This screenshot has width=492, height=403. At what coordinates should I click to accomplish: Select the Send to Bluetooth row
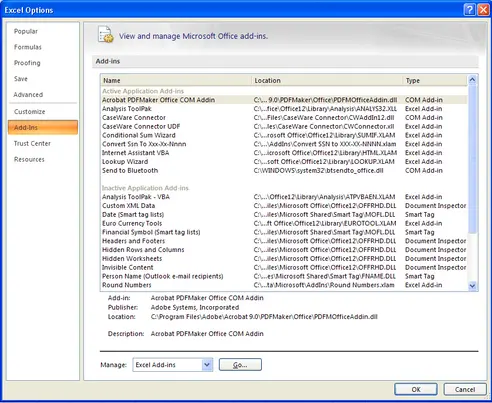[284, 170]
